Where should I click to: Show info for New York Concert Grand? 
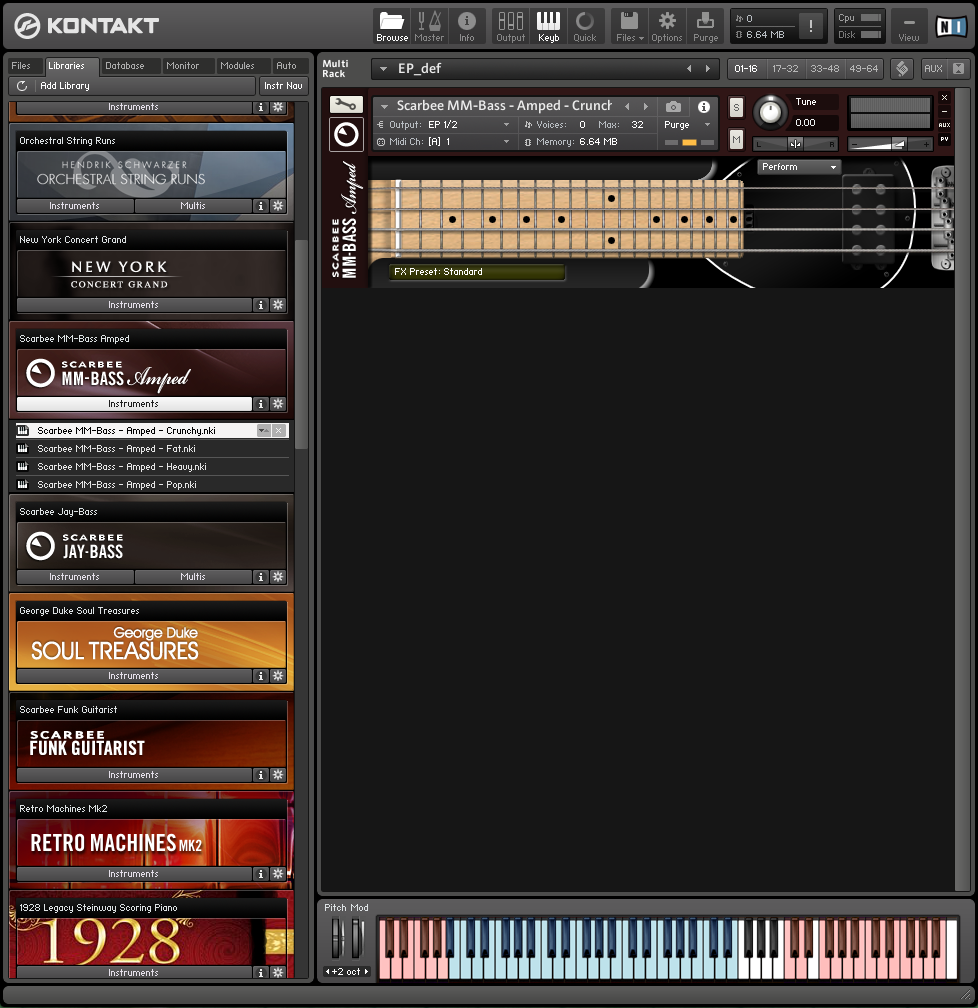[260, 305]
